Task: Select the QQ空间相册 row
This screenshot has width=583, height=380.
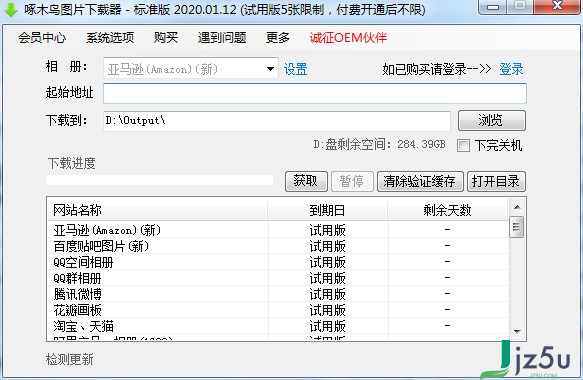Action: pos(278,262)
